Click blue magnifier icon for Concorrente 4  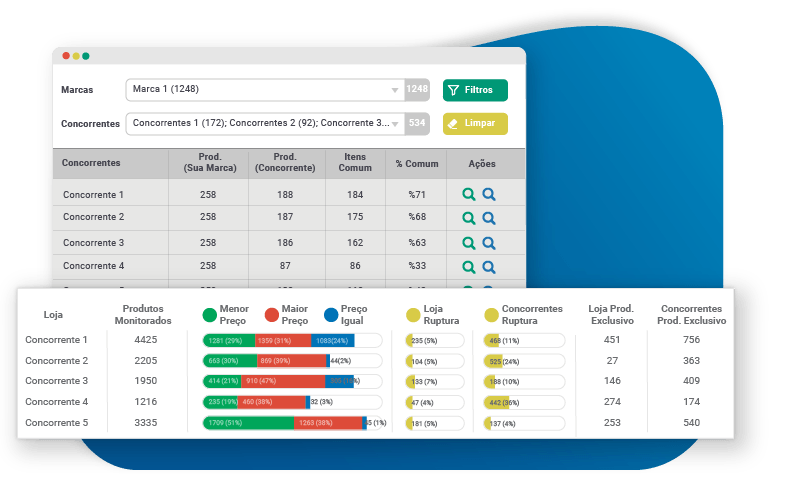(x=489, y=267)
